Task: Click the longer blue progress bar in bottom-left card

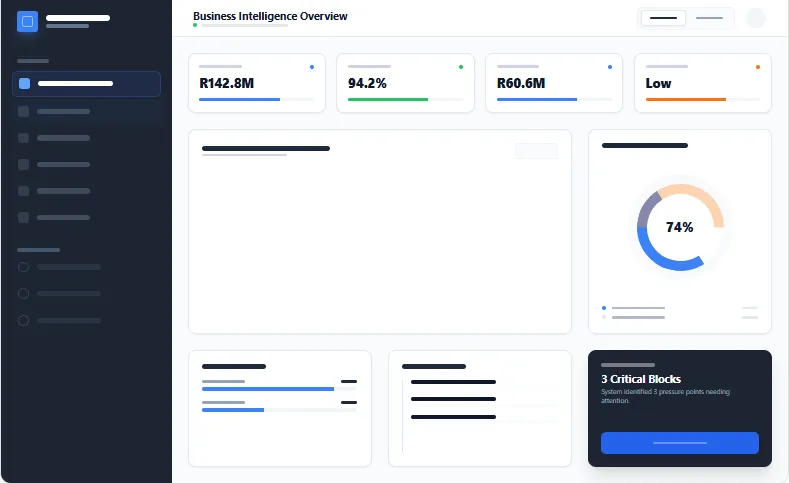Action: point(268,389)
